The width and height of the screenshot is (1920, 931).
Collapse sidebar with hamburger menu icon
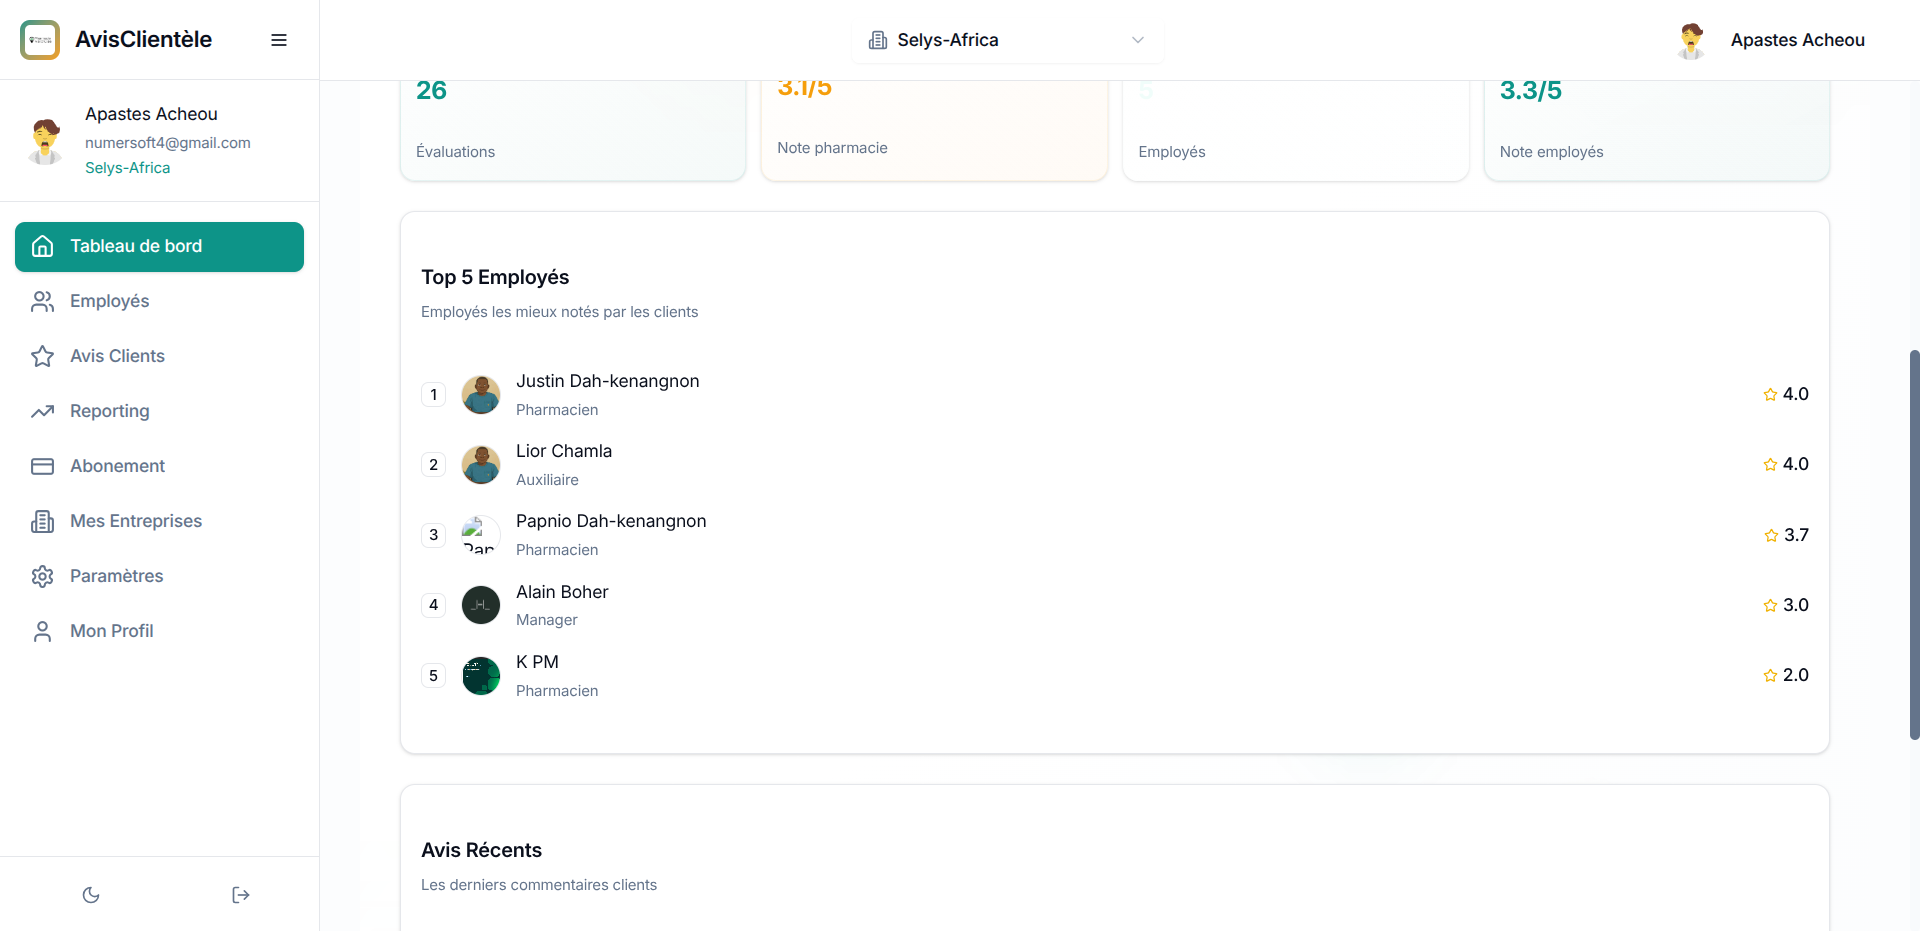279,40
